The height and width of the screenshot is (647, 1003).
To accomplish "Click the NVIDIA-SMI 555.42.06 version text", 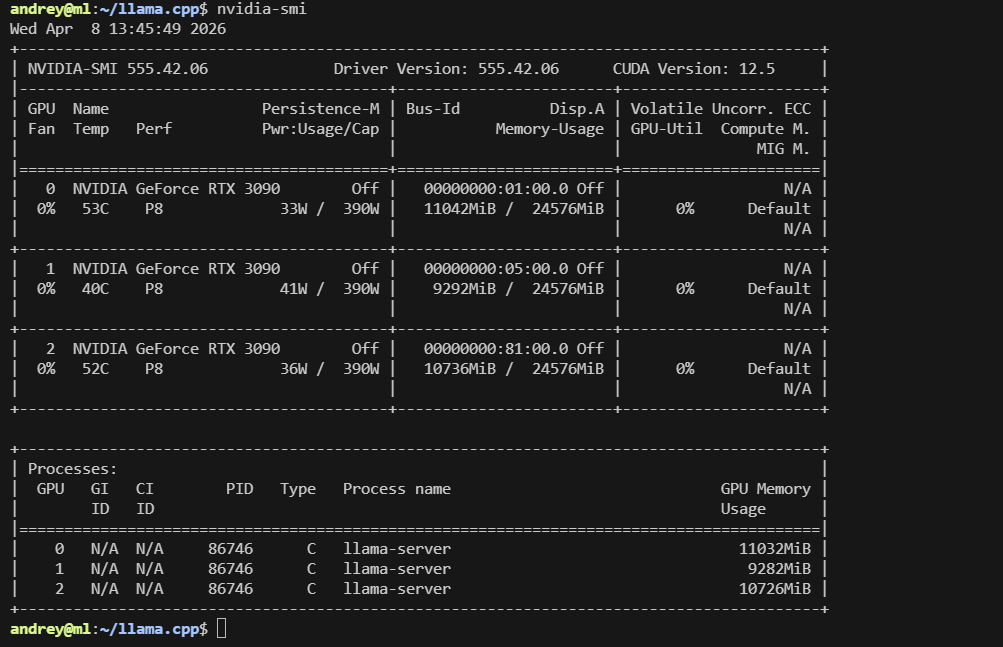I will (x=118, y=68).
